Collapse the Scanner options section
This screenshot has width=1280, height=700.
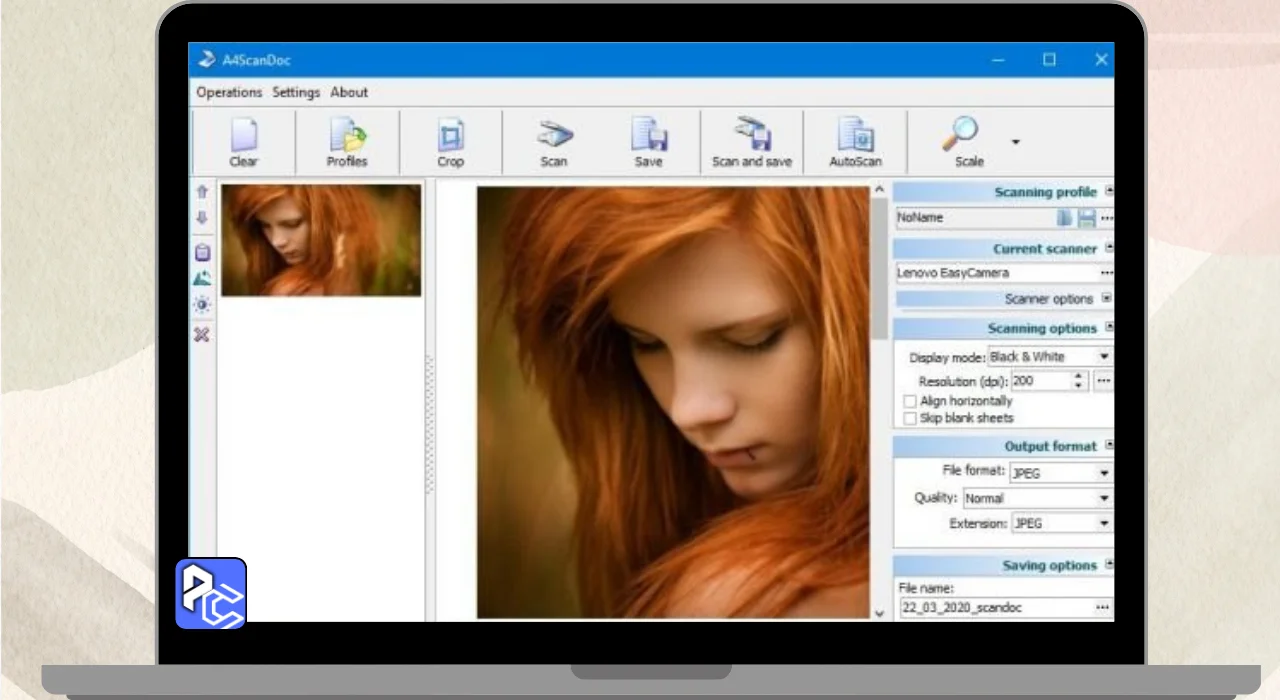pos(1106,298)
